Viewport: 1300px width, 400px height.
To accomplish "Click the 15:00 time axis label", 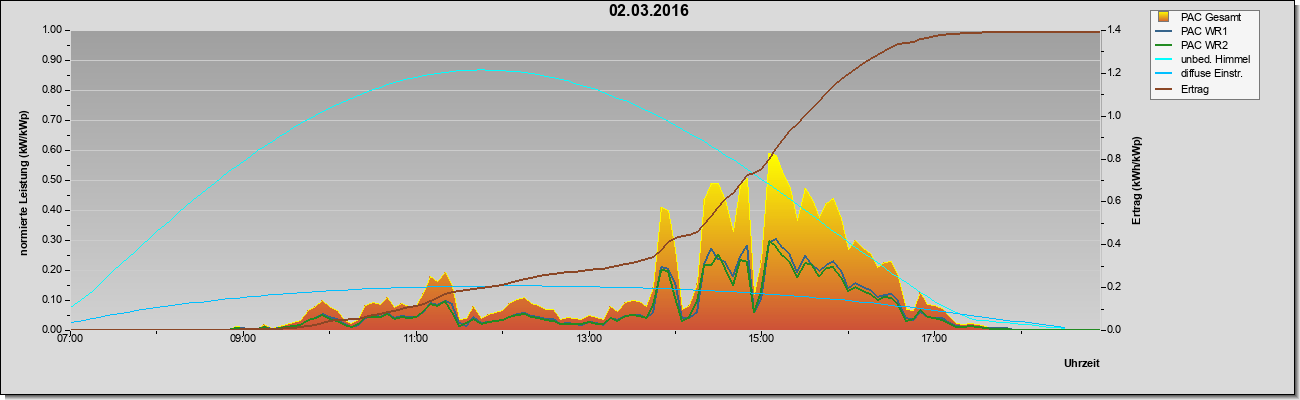I will click(761, 340).
